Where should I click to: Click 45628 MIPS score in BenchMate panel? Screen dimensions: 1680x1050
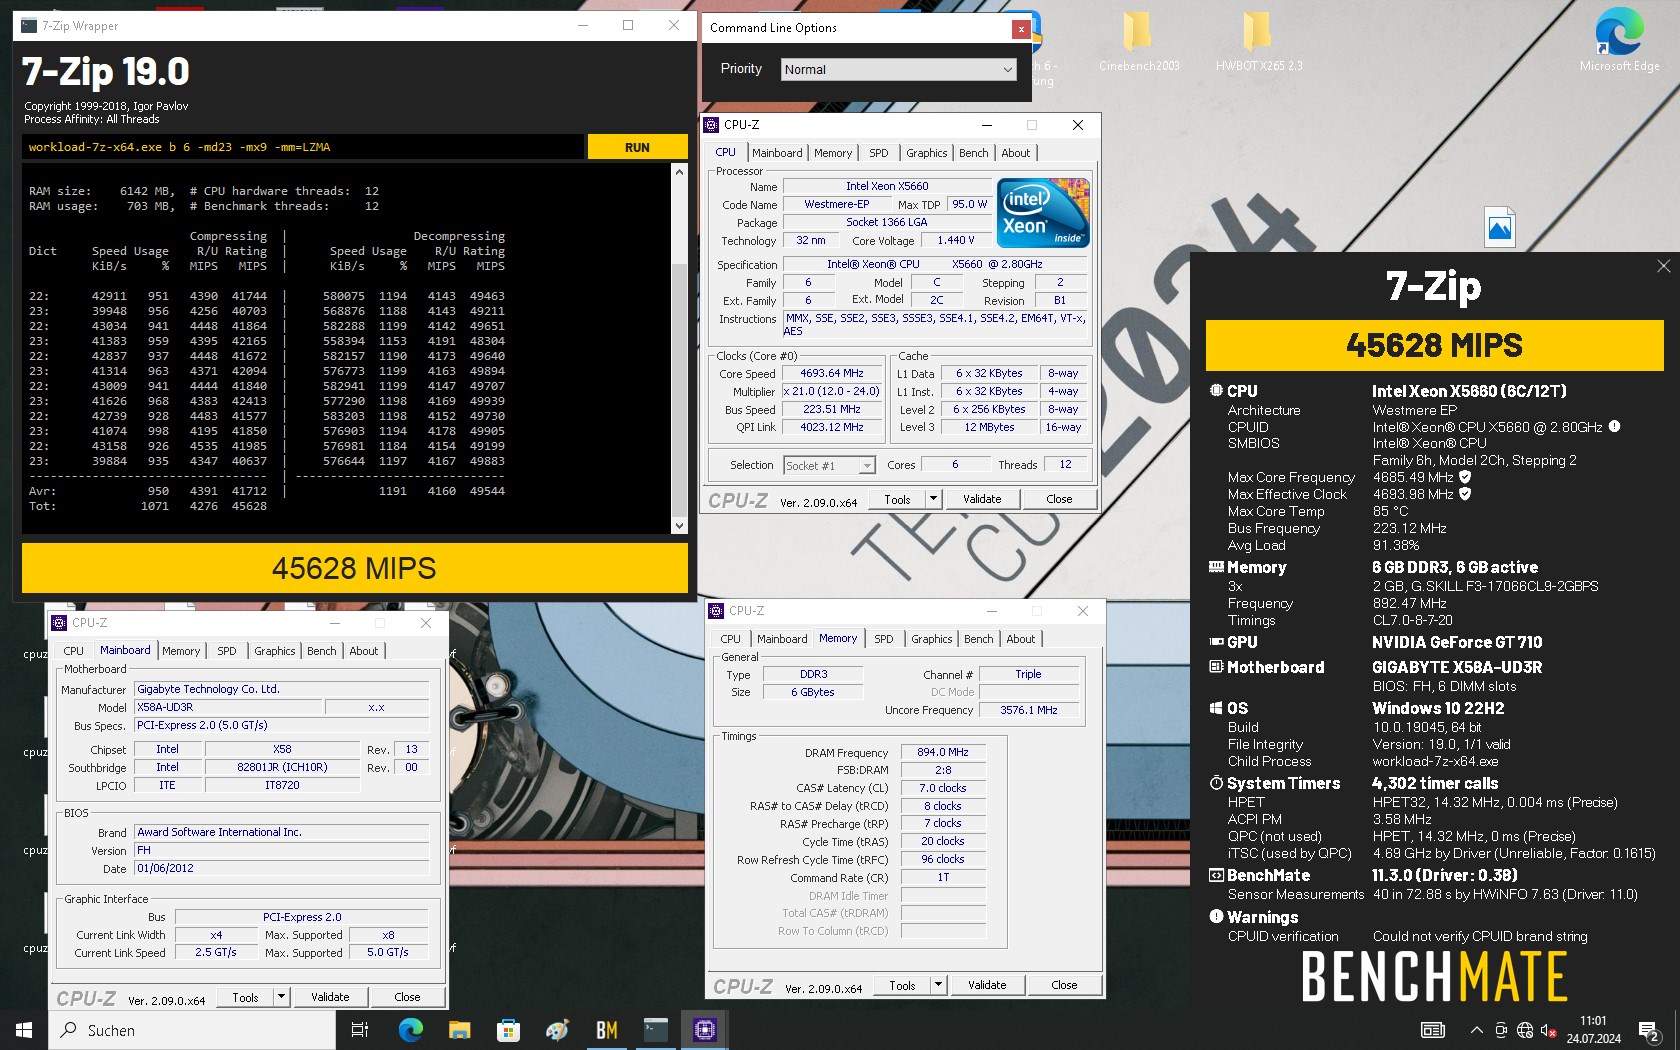(1434, 346)
